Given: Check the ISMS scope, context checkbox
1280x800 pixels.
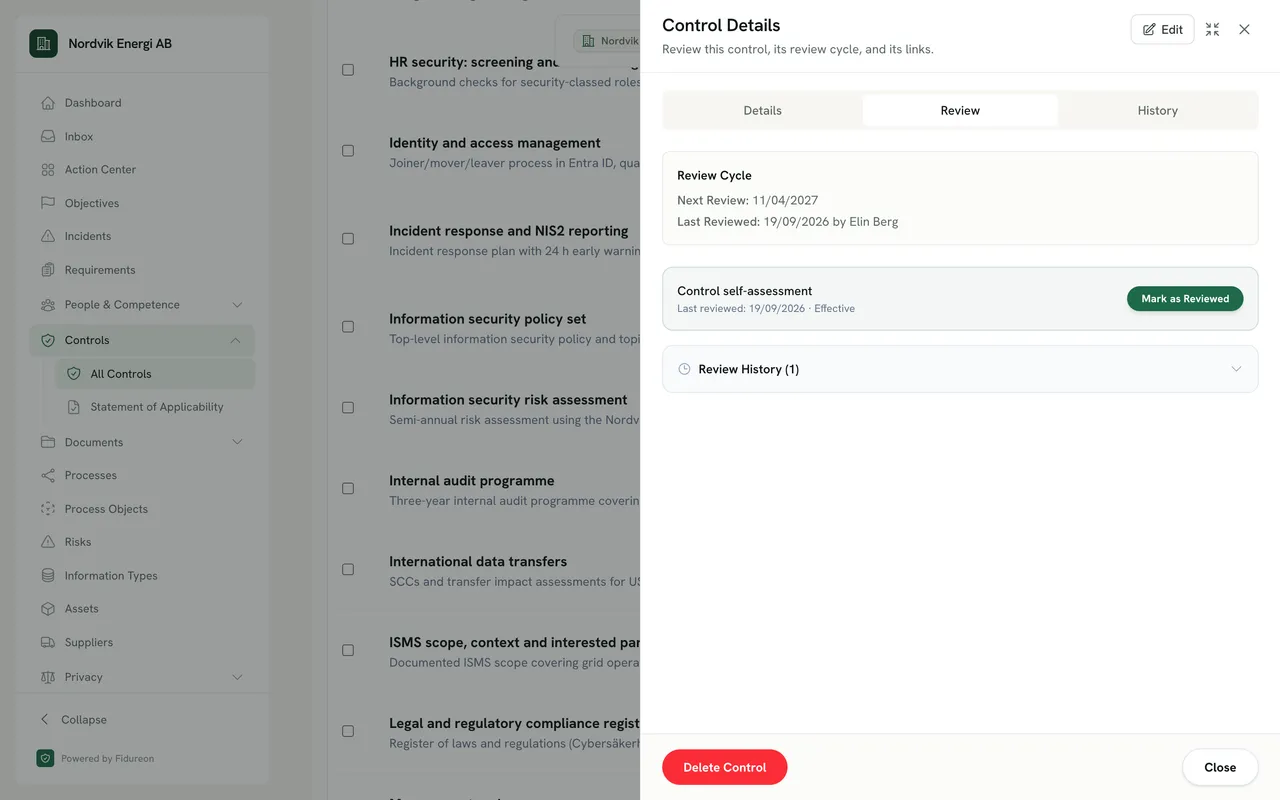Looking at the screenshot, I should (348, 651).
